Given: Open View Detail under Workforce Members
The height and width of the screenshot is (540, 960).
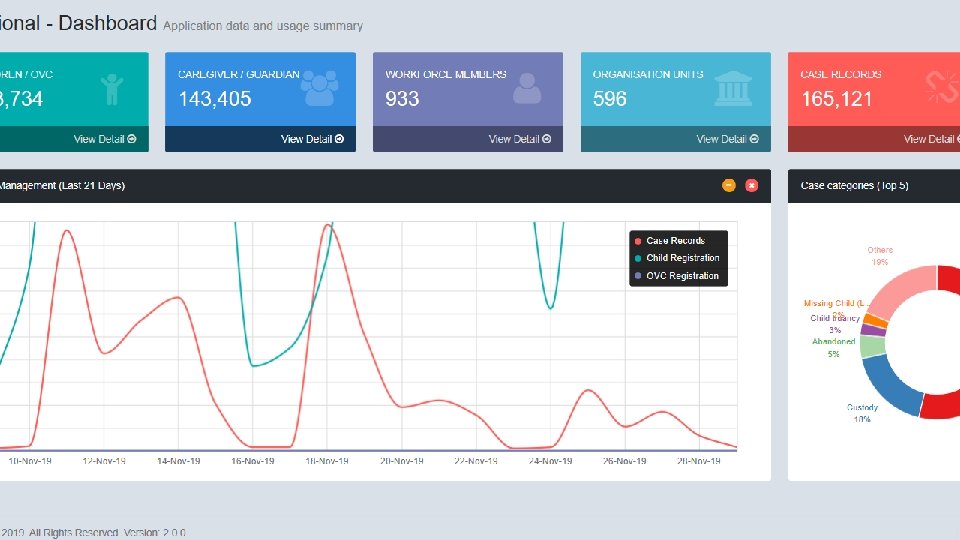Looking at the screenshot, I should coord(519,139).
